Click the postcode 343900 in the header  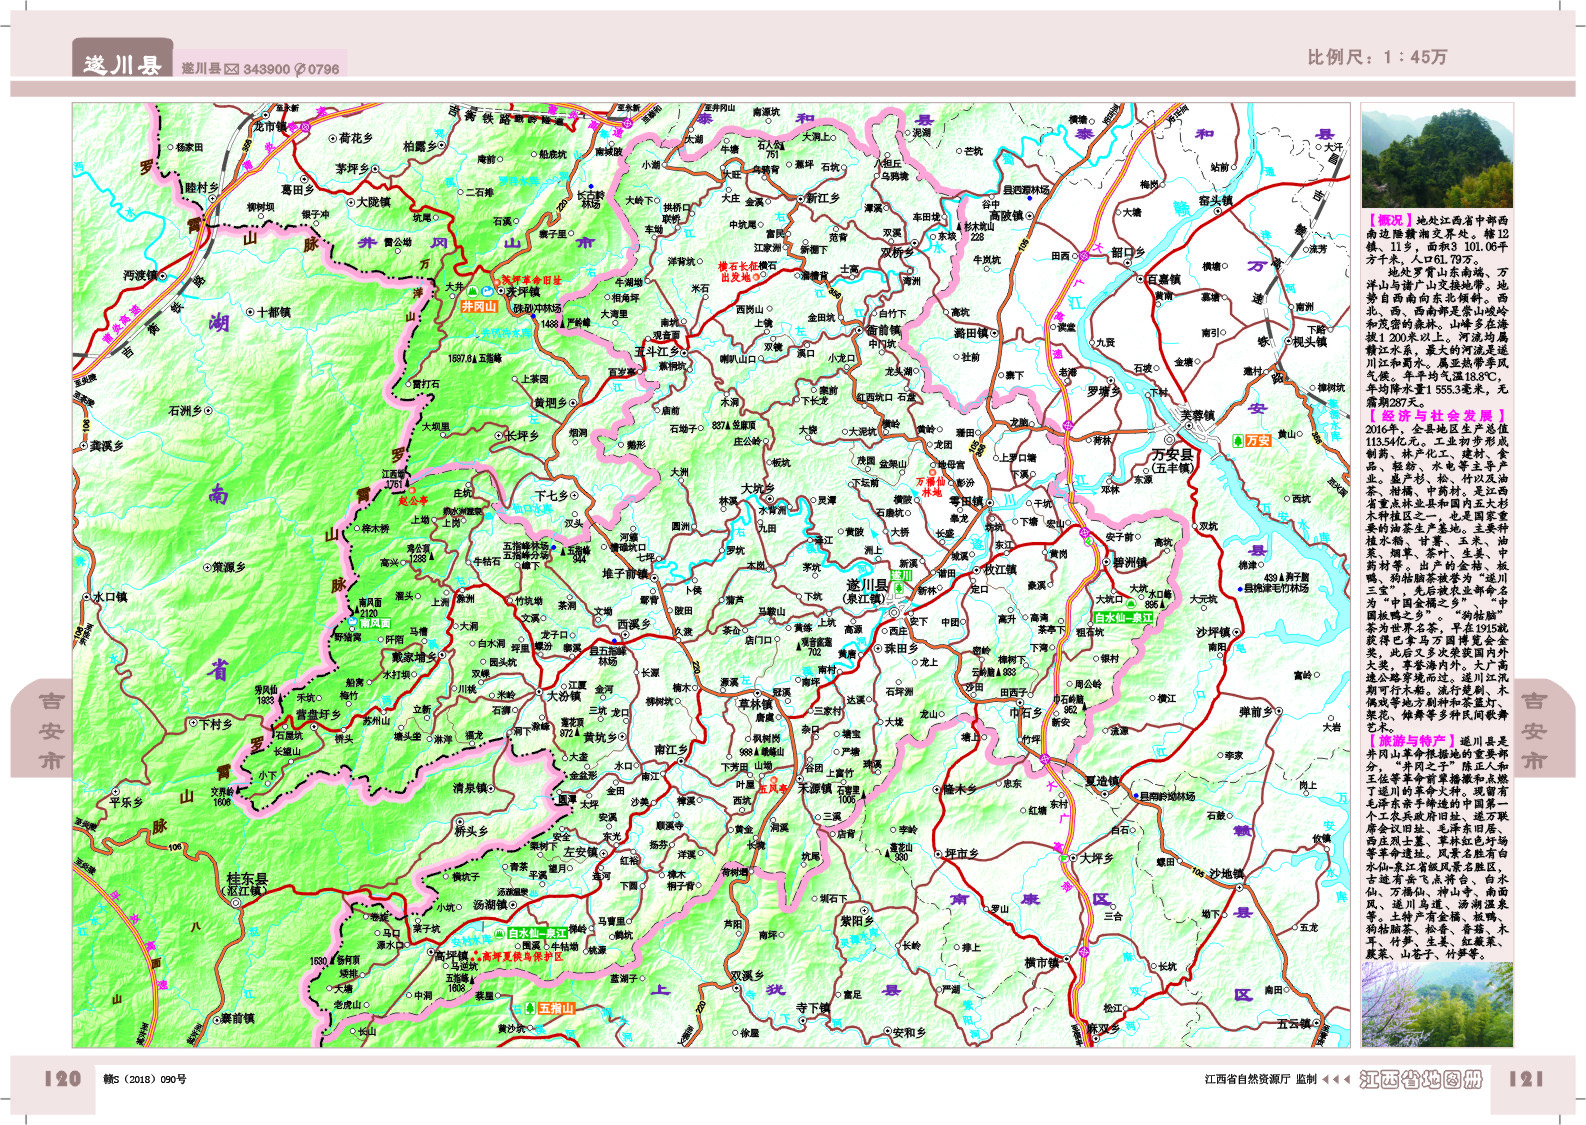pos(267,69)
